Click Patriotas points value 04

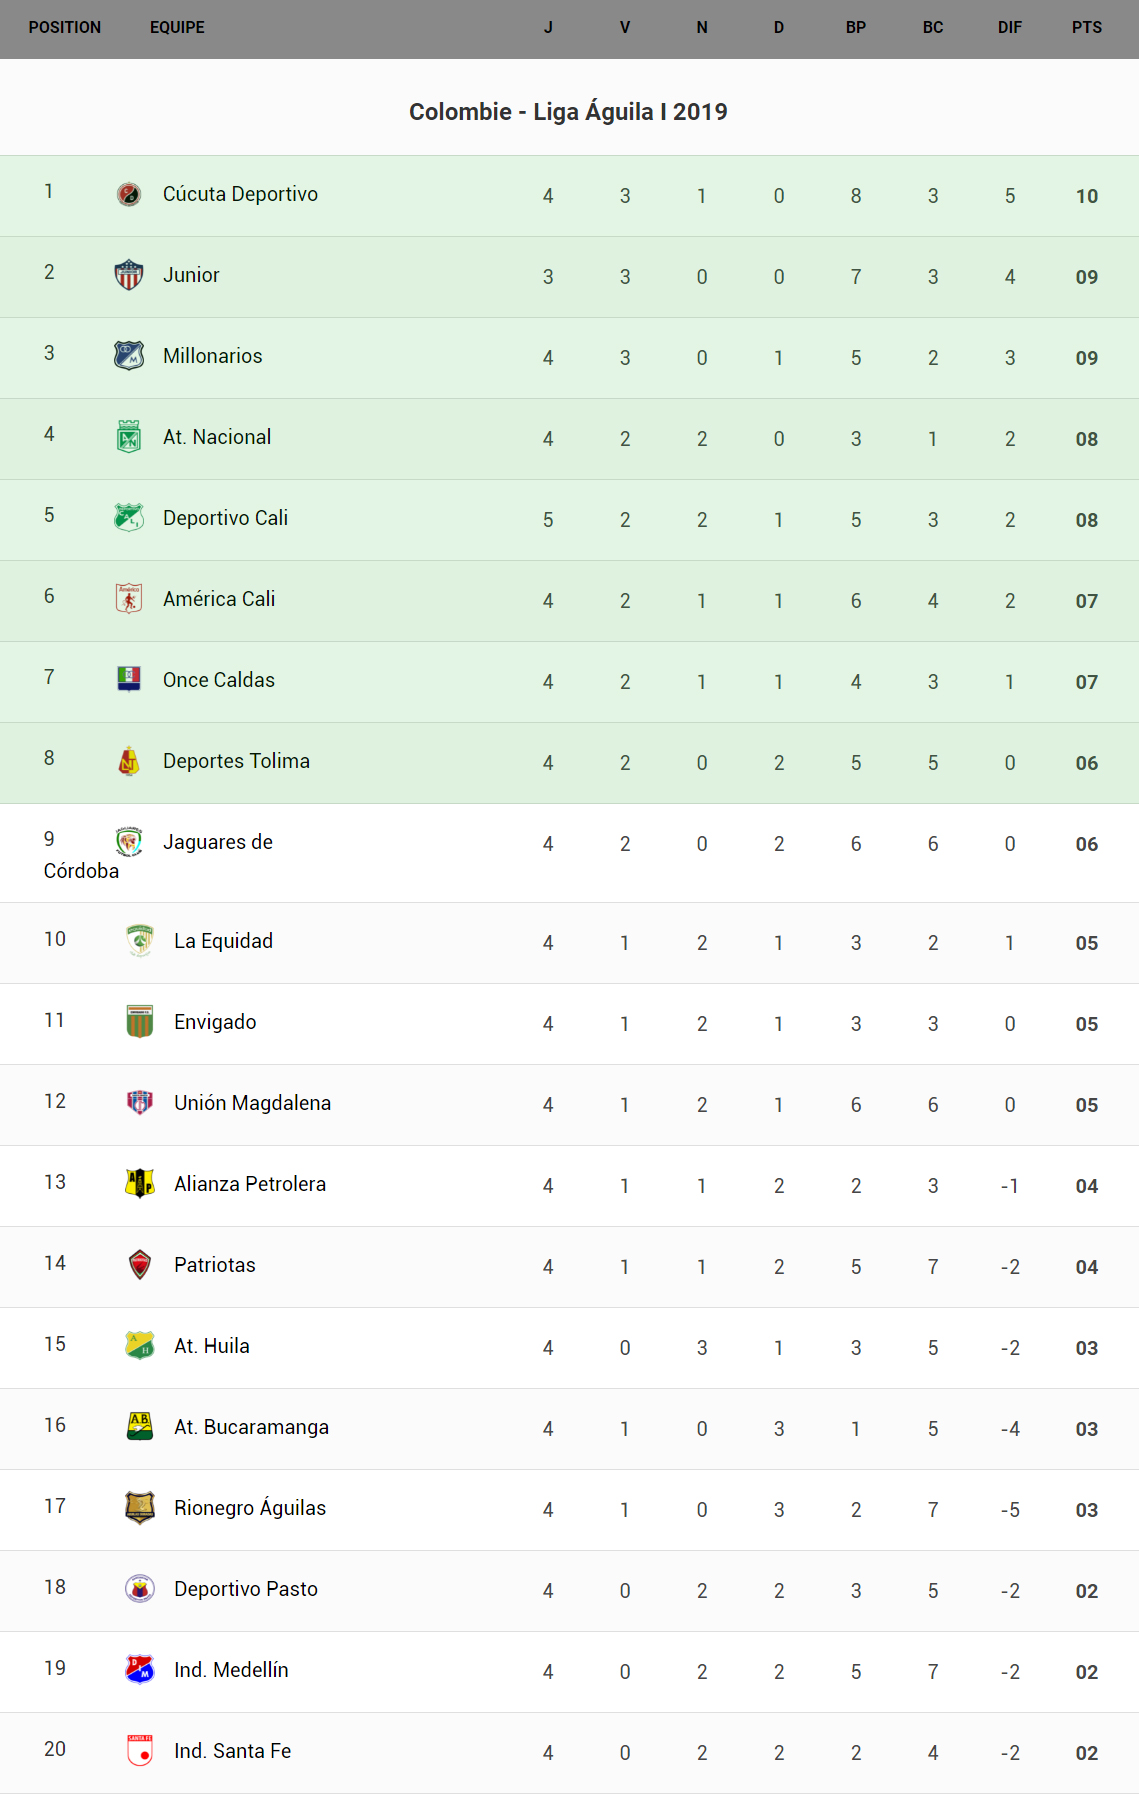pos(1086,1267)
